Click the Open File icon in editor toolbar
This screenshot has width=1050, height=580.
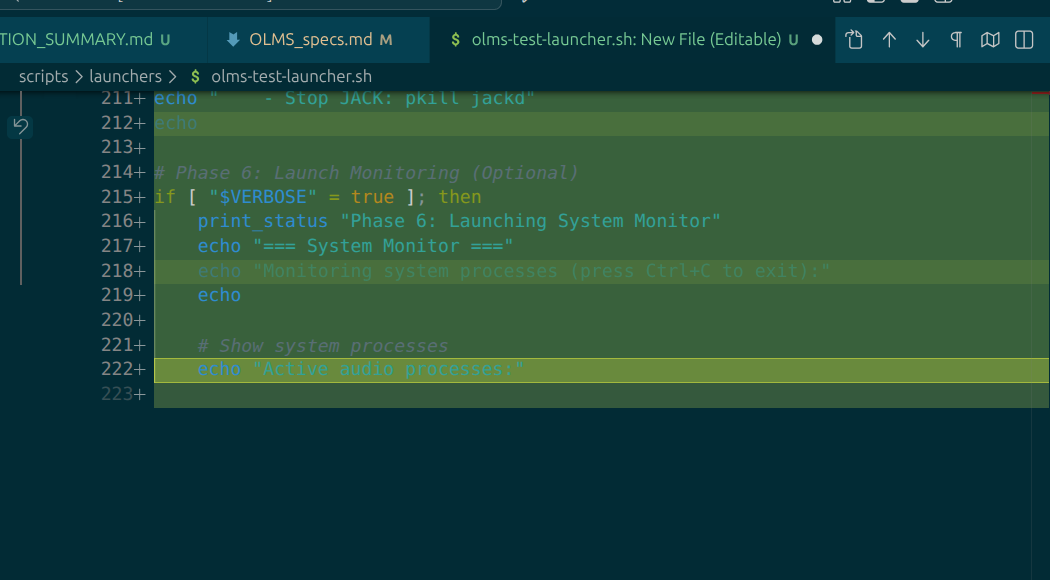click(x=854, y=40)
